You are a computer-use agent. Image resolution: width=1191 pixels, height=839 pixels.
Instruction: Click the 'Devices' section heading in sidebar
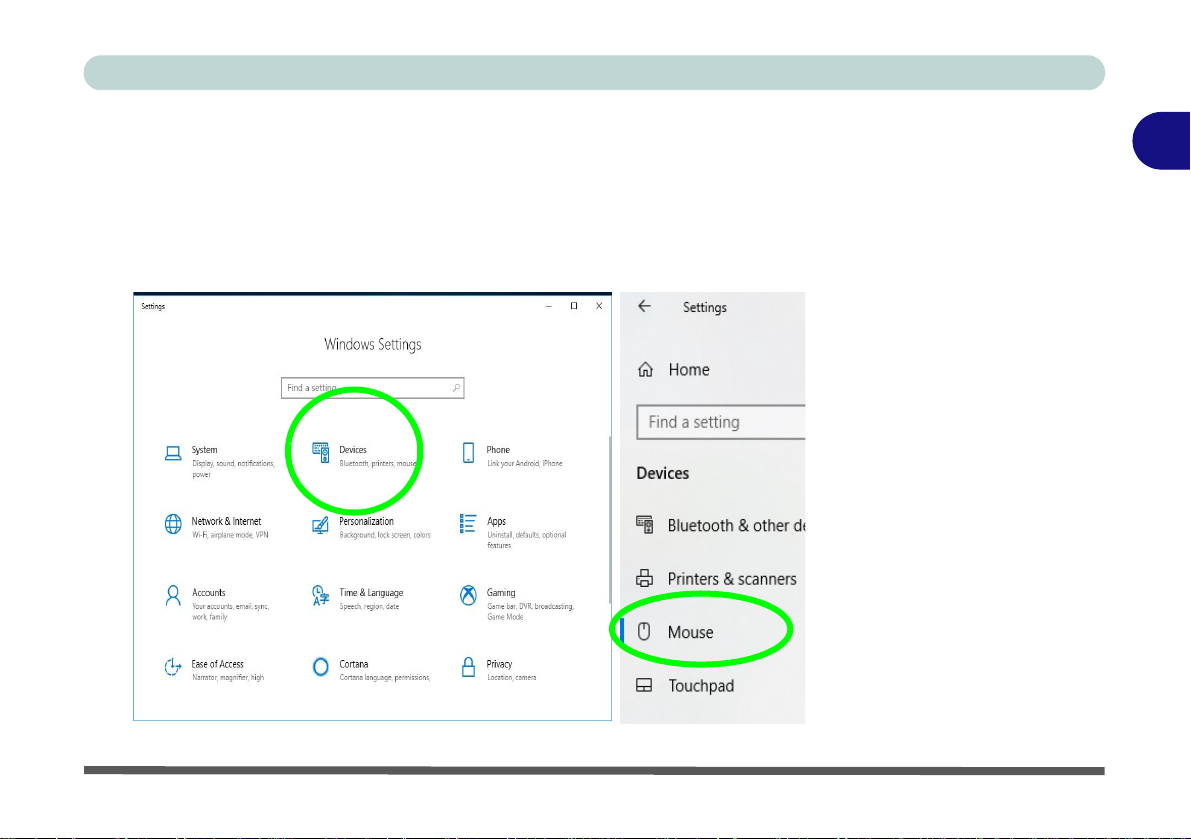(x=662, y=473)
